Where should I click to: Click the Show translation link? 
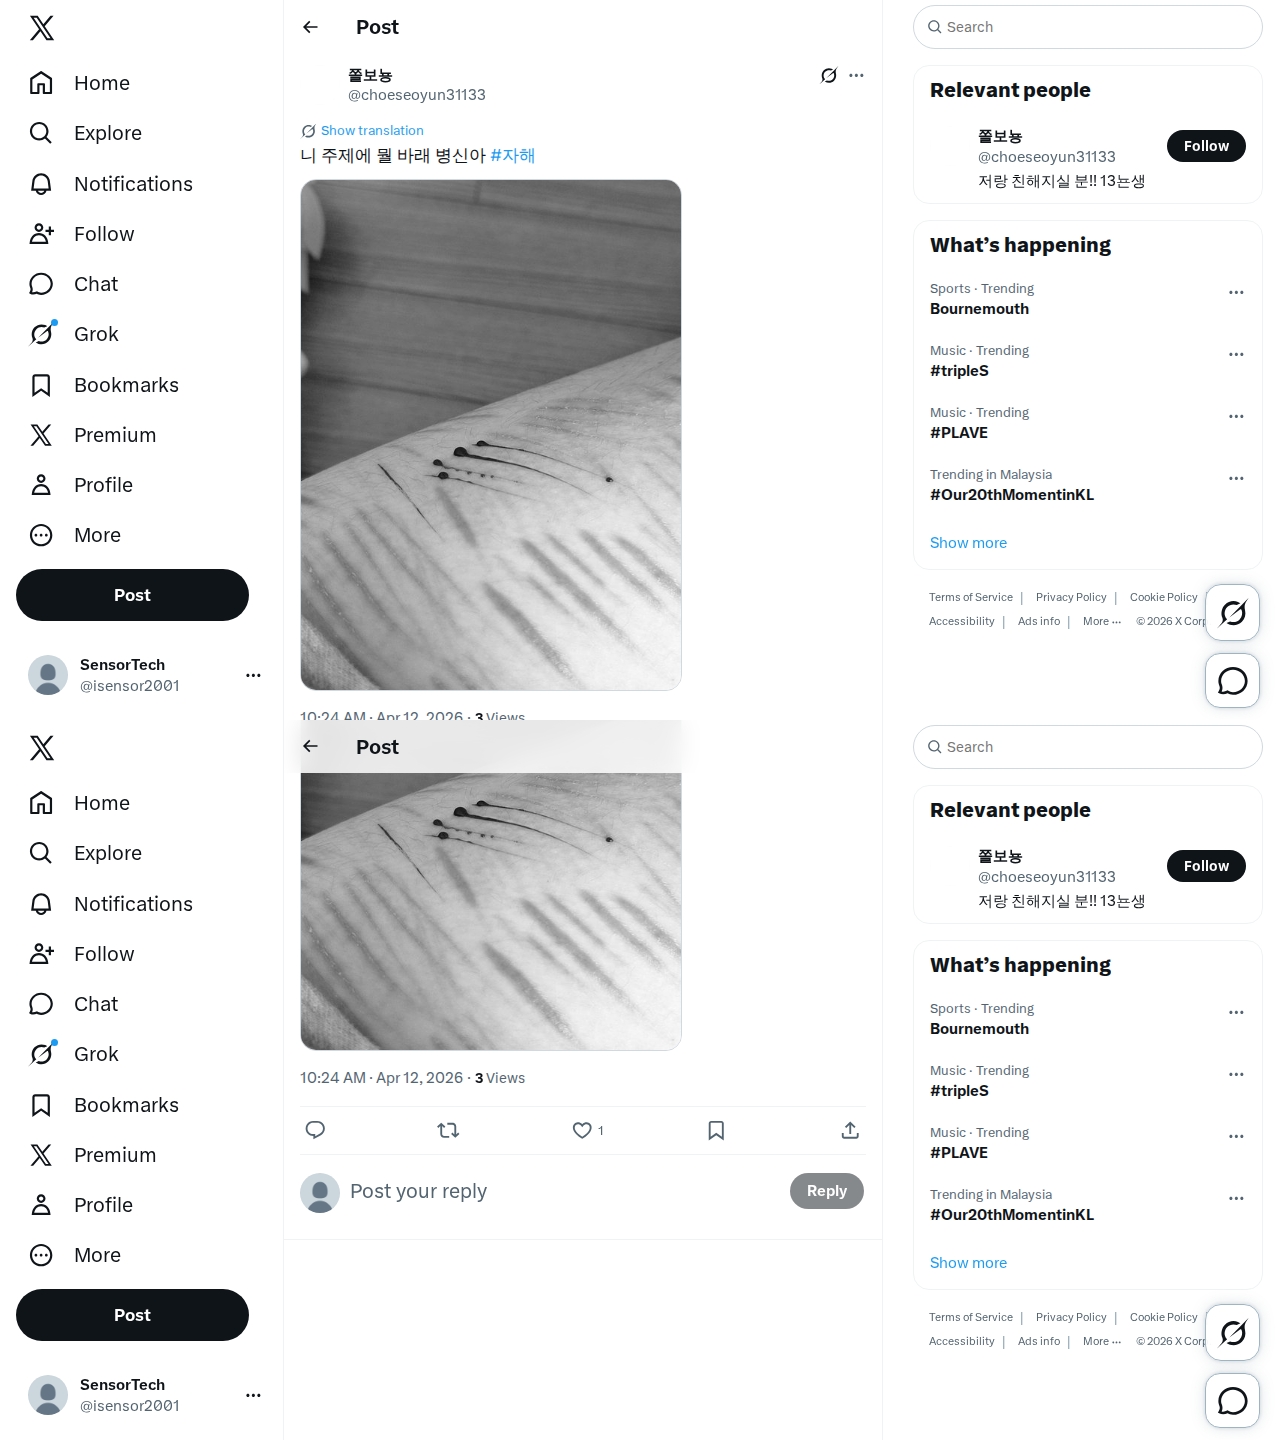click(x=372, y=131)
